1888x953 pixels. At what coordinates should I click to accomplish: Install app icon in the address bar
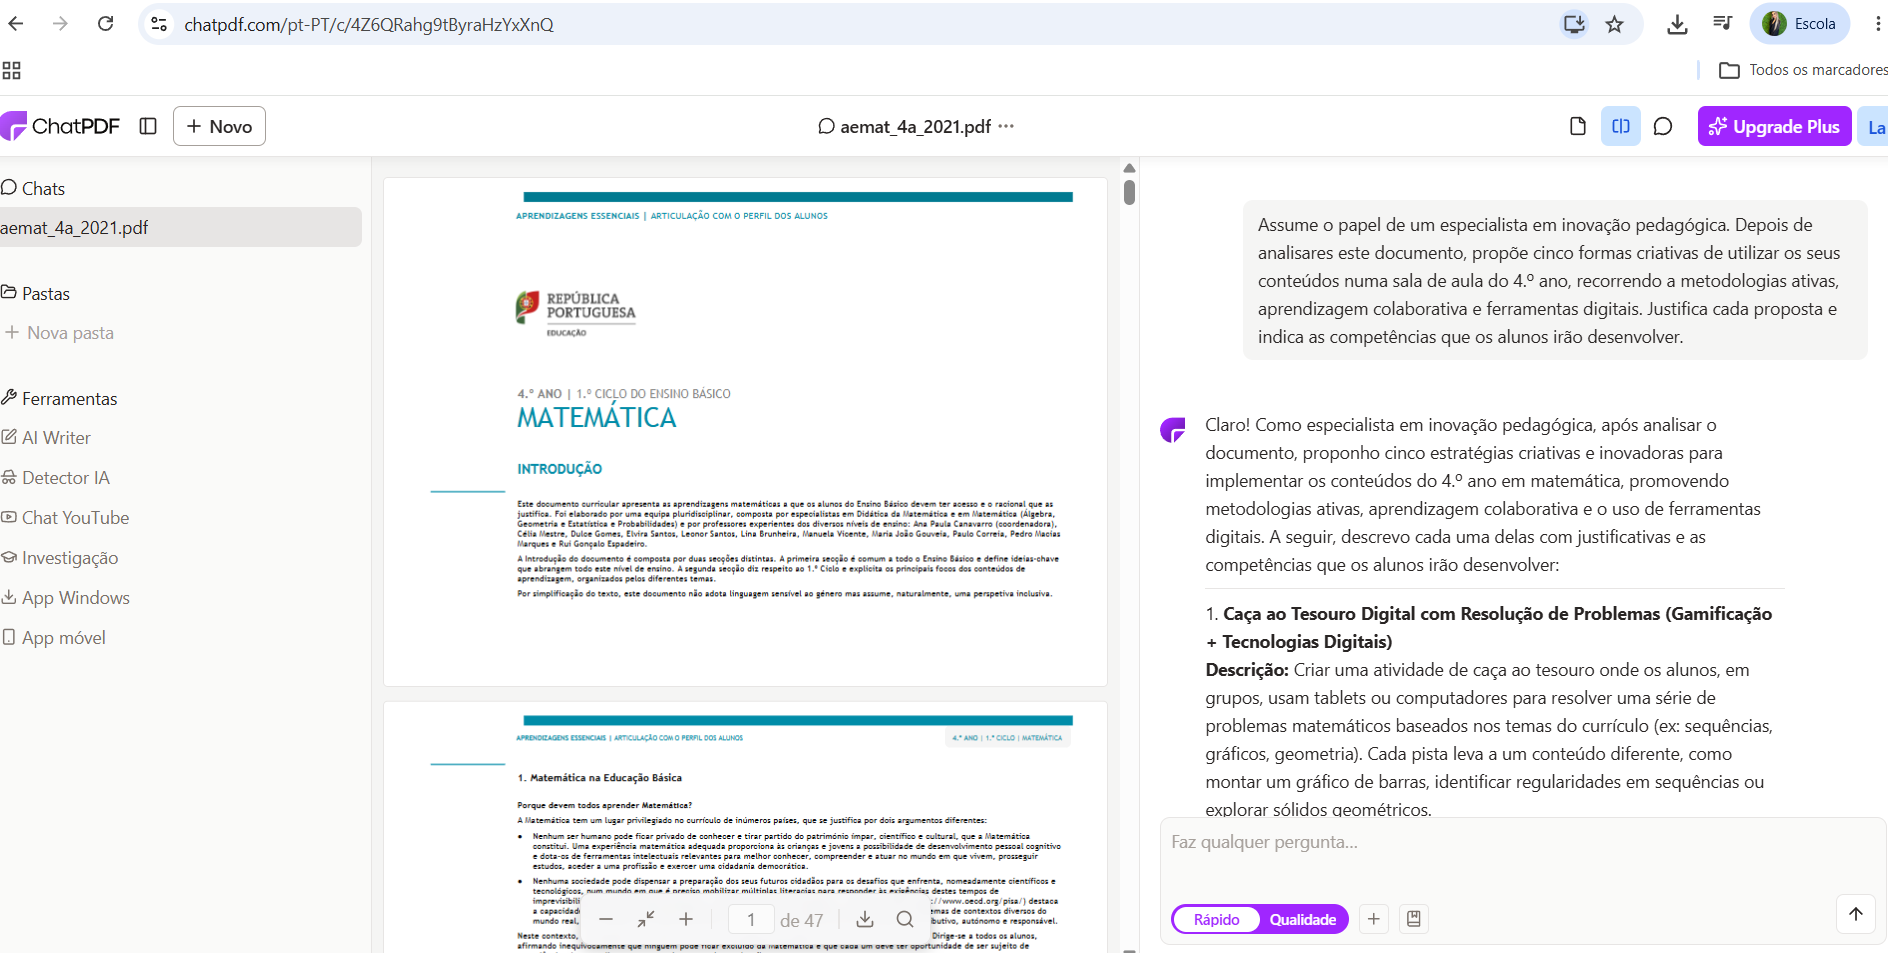[1574, 24]
